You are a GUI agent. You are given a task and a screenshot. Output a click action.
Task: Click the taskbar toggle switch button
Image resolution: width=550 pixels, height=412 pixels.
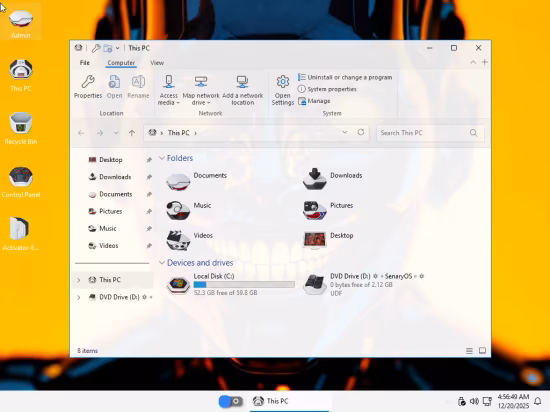click(230, 401)
